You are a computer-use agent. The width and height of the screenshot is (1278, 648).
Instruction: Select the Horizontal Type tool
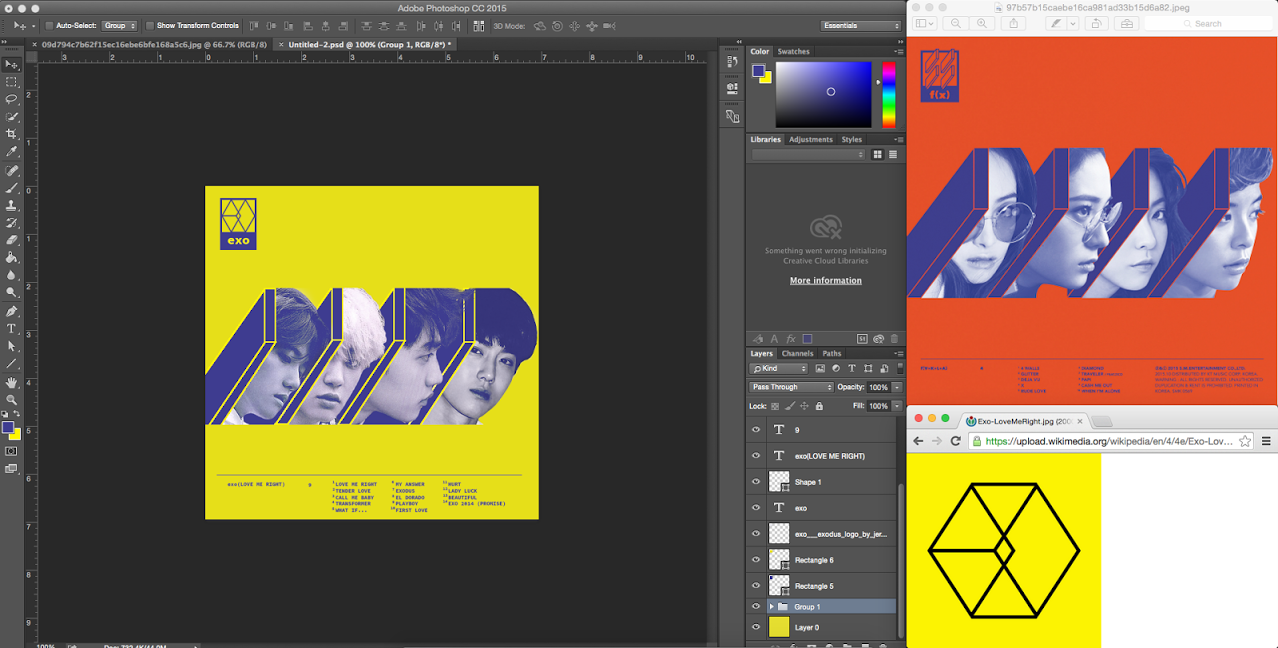(12, 328)
